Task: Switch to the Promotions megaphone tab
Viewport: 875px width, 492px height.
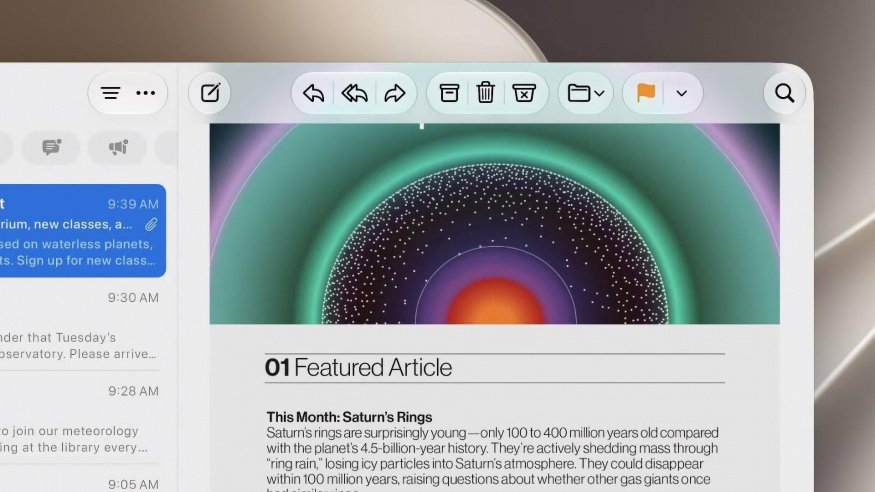Action: (118, 147)
